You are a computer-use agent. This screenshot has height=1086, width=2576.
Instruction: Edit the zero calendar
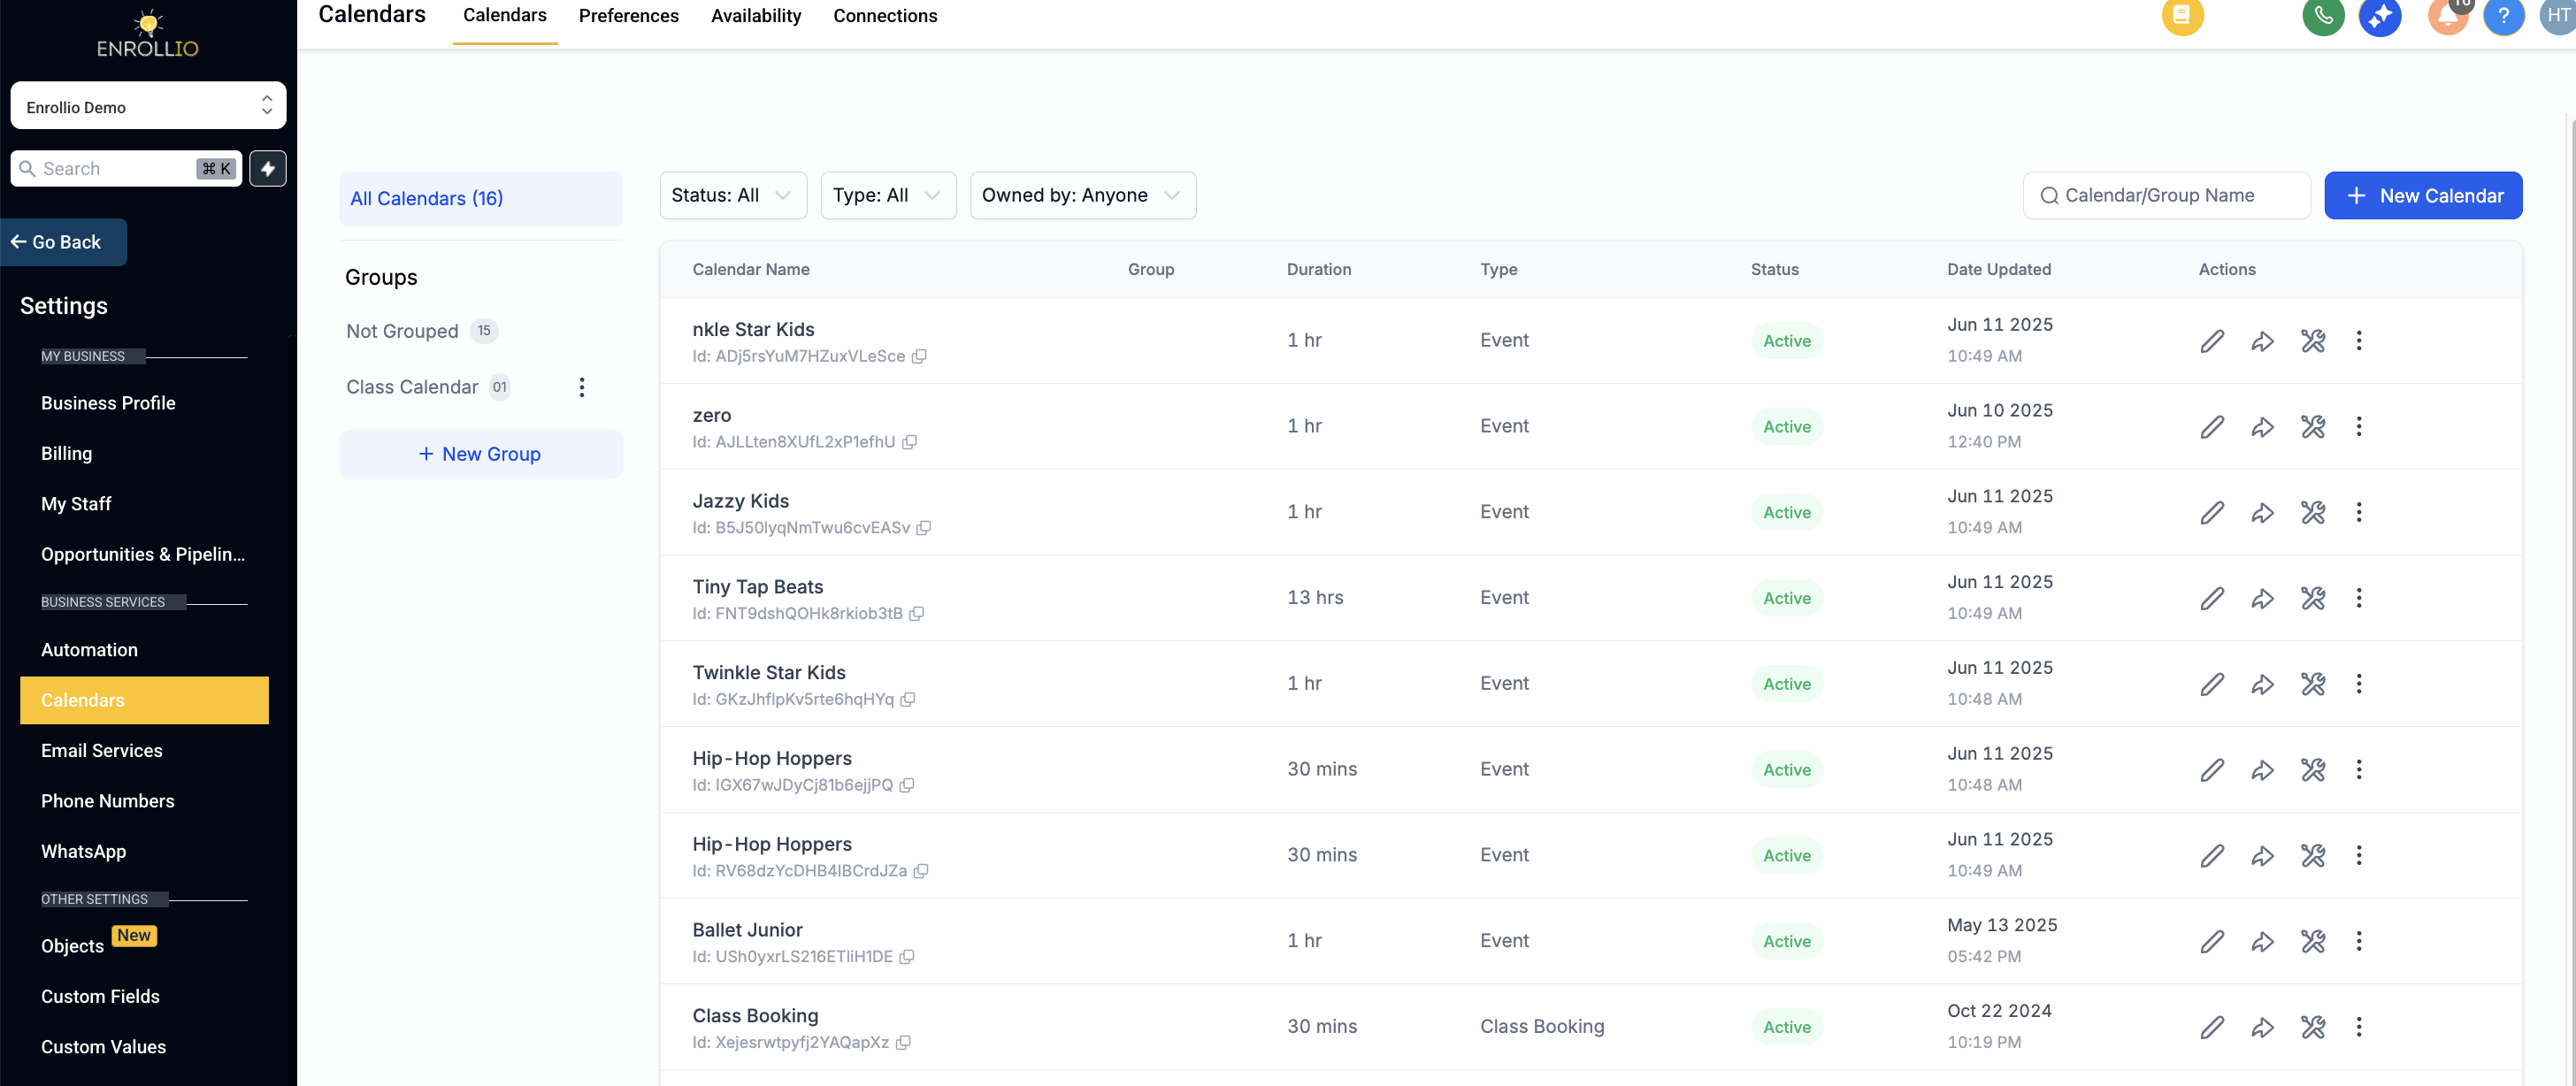click(x=2212, y=427)
